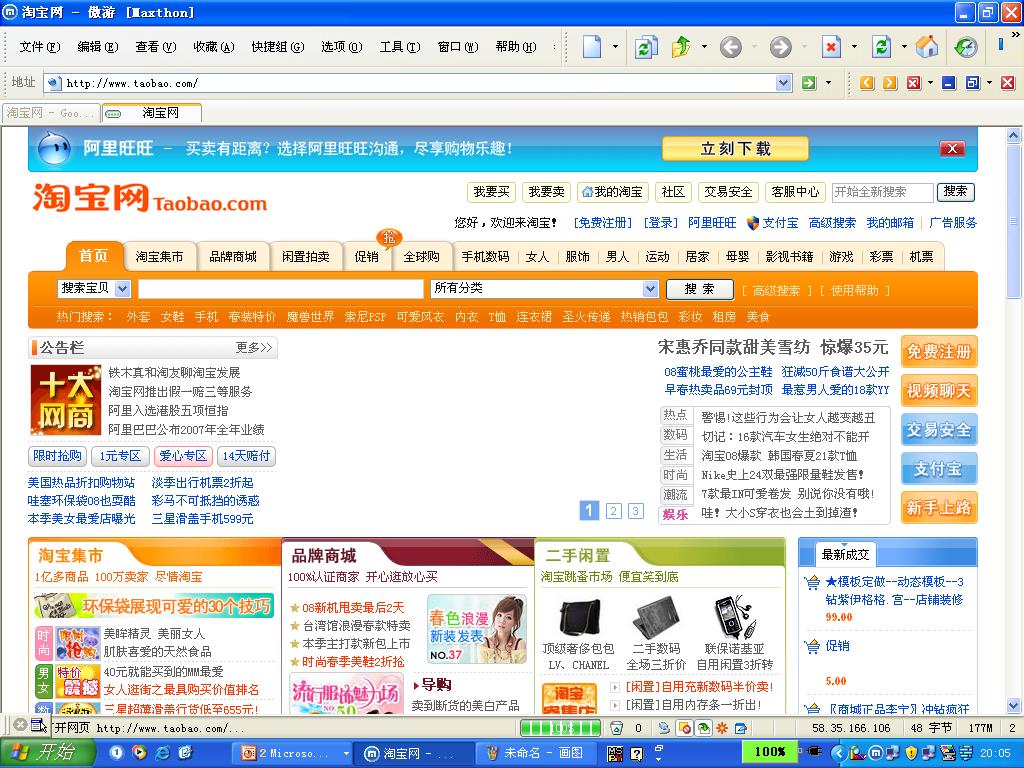Restore the tab window with the blue icon
Viewport: 1024px width, 768px height.
[x=973, y=83]
